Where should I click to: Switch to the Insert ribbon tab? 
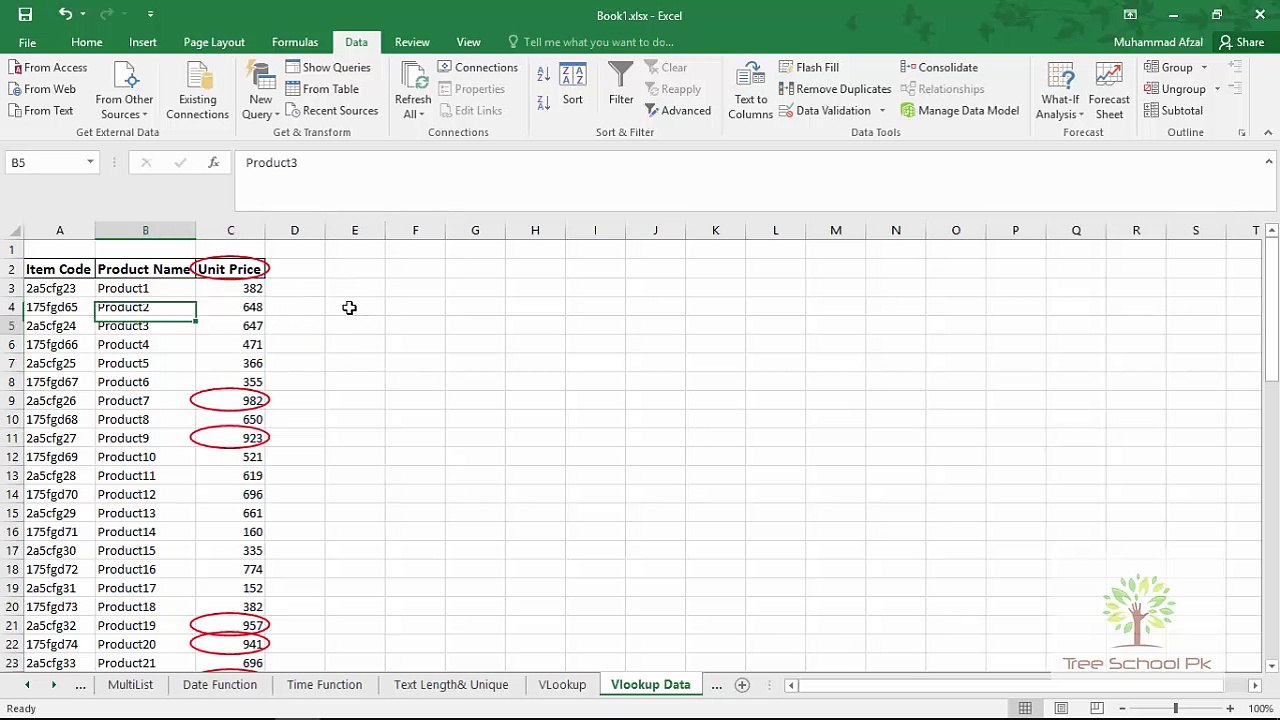pos(143,42)
